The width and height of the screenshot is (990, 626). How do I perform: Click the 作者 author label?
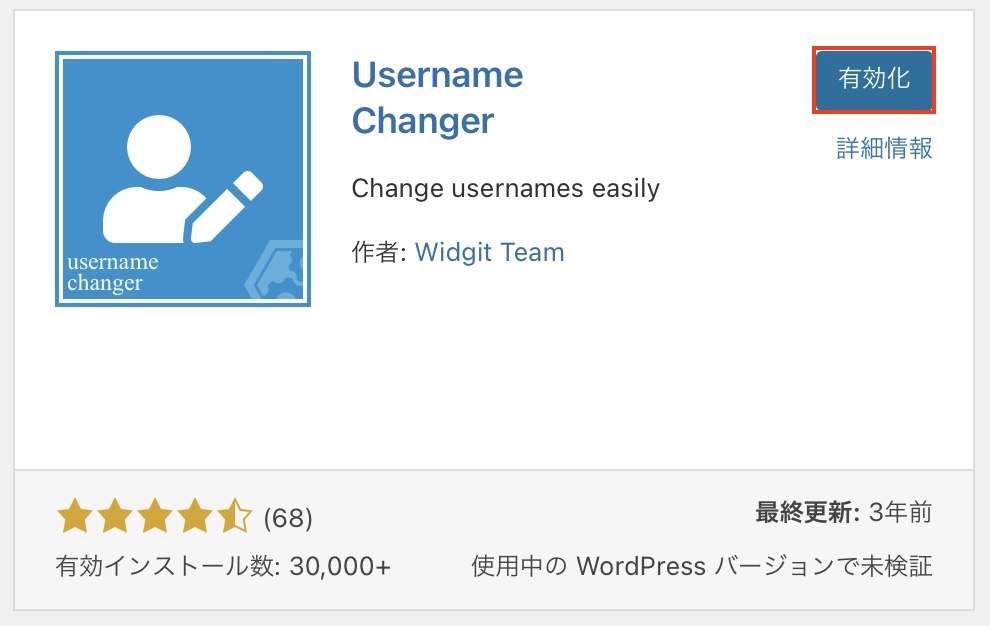pyautogui.click(x=377, y=252)
